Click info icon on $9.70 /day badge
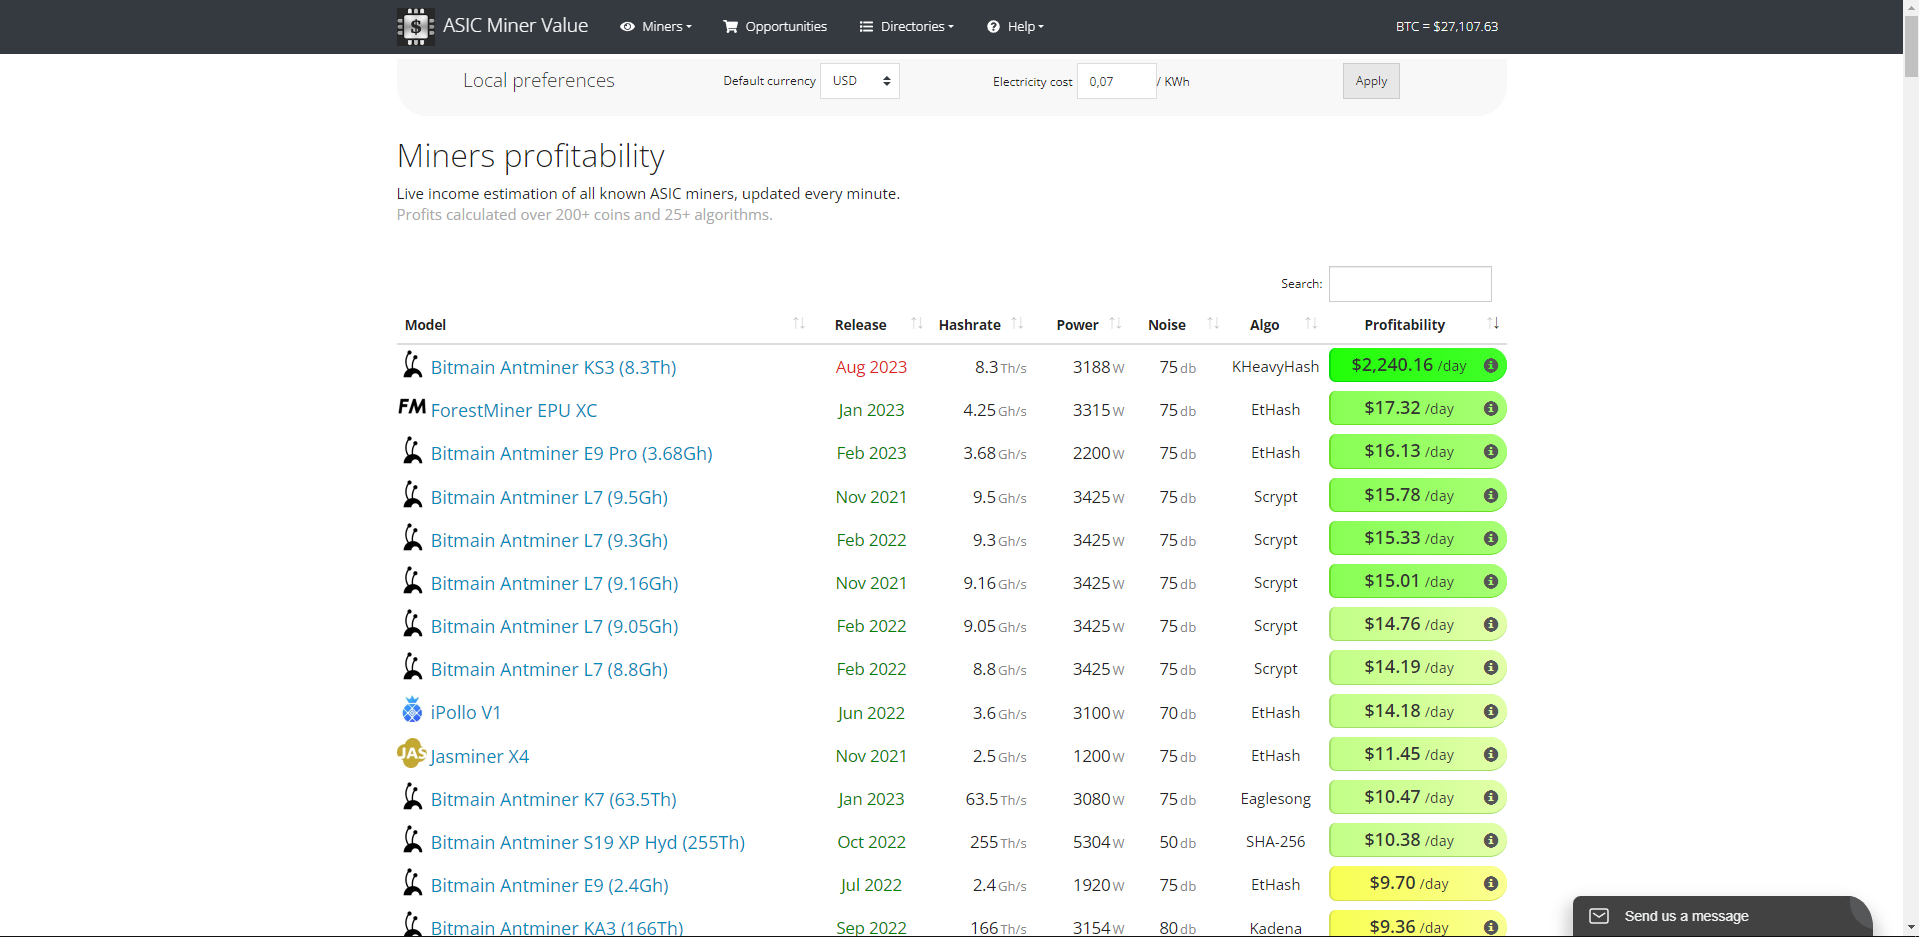1919x937 pixels. tap(1490, 884)
